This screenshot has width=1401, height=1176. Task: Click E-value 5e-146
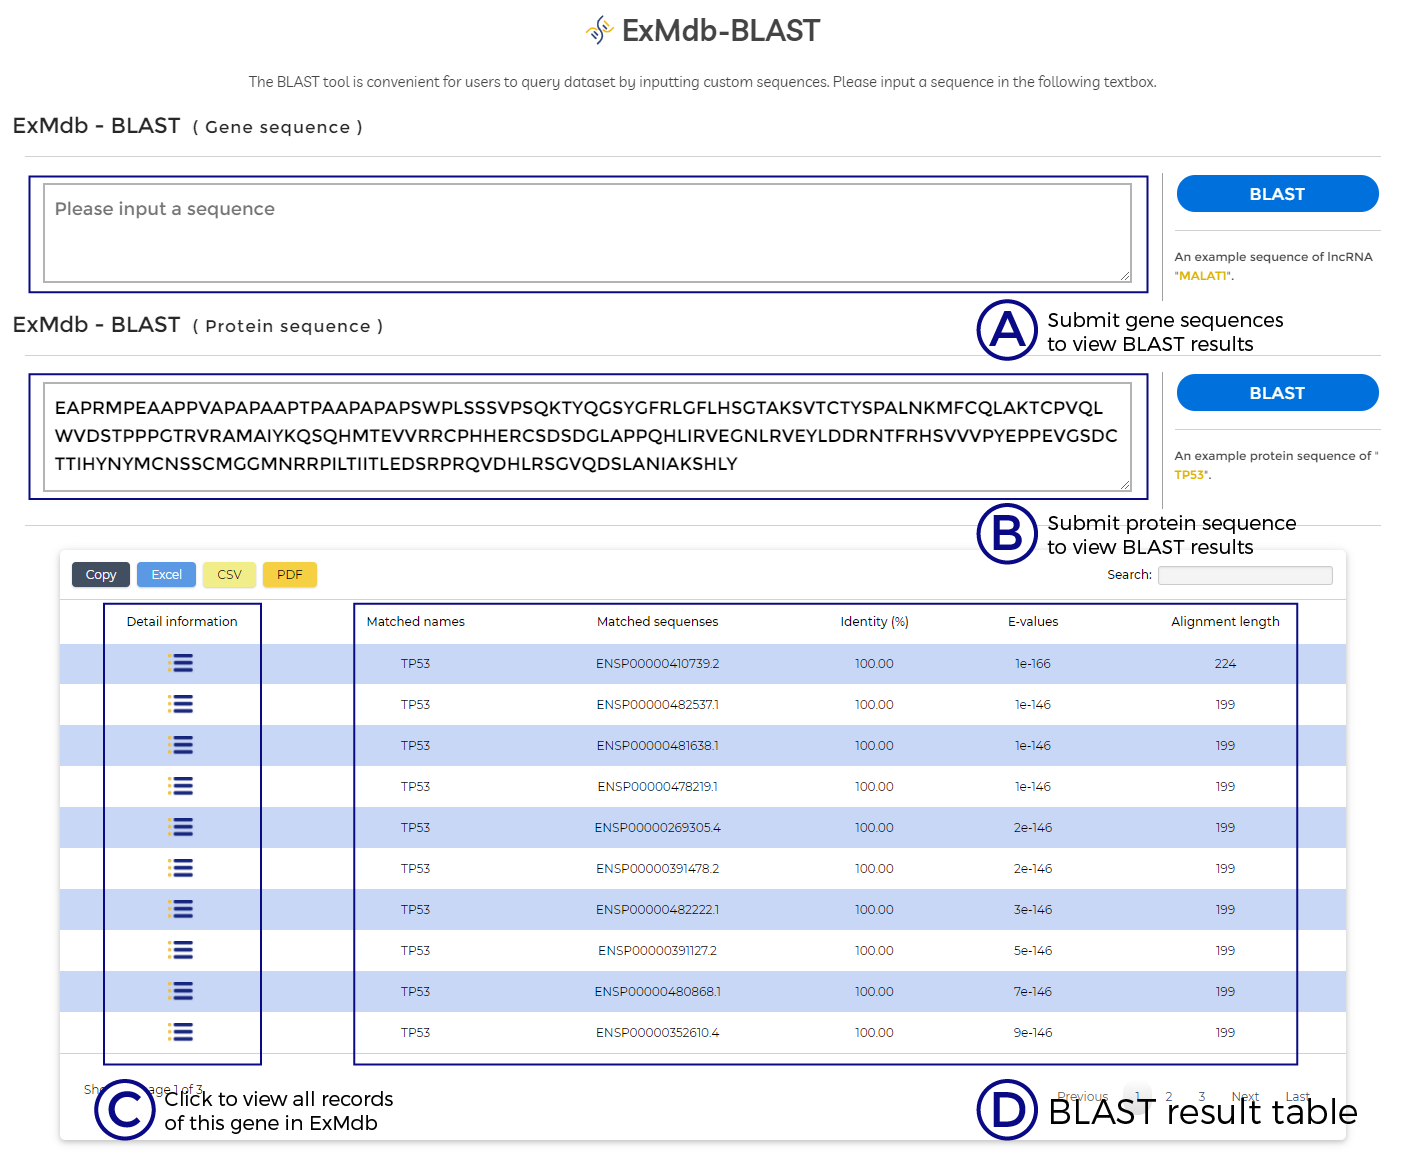[1033, 951]
